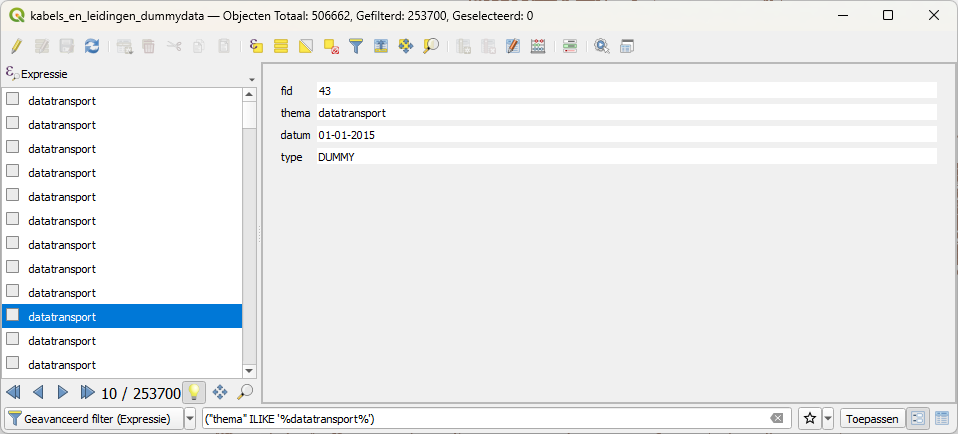Go to the next feature
958x434 pixels.
(62, 392)
